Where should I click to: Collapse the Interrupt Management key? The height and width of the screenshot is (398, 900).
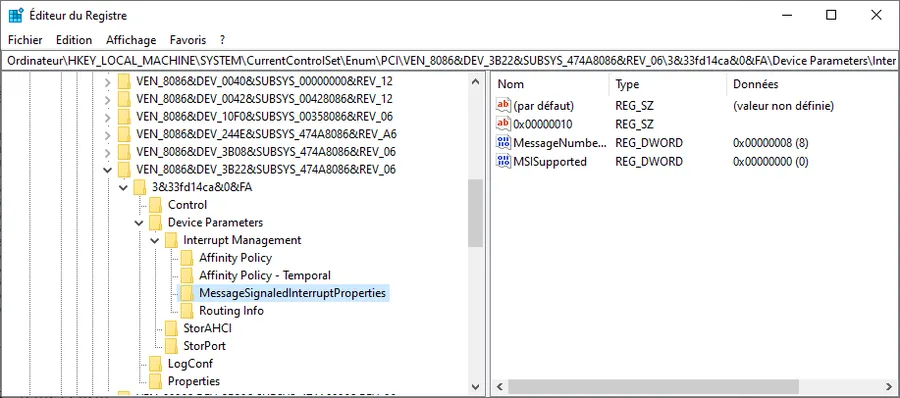point(154,241)
